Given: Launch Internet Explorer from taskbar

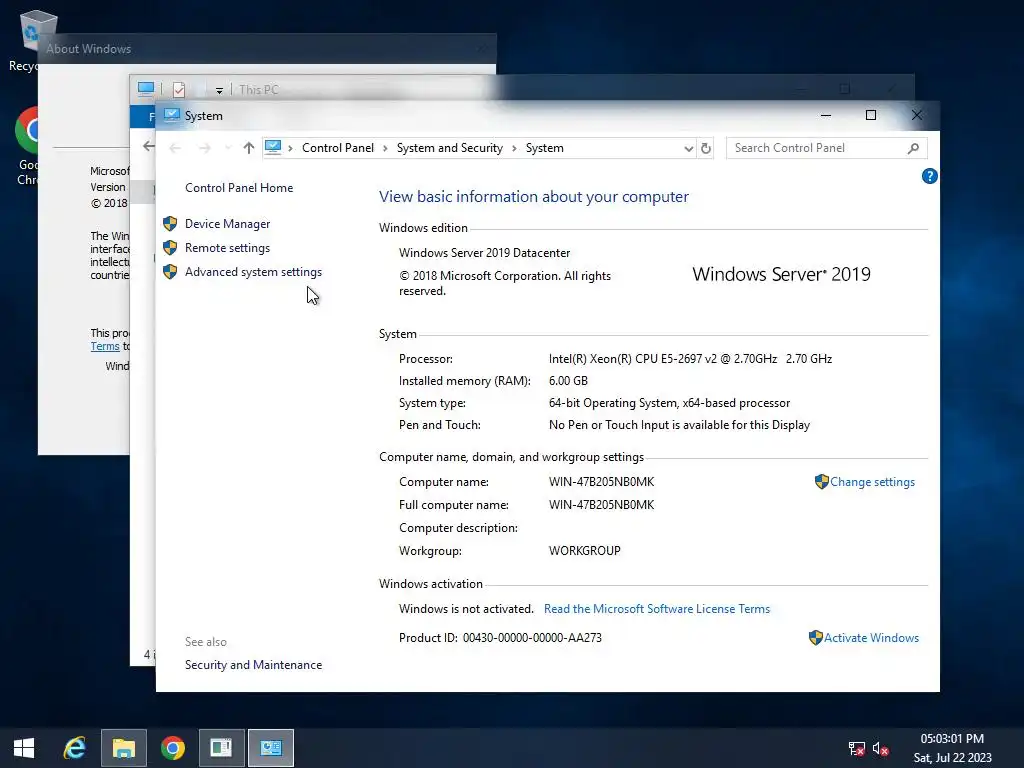Looking at the screenshot, I should [74, 748].
